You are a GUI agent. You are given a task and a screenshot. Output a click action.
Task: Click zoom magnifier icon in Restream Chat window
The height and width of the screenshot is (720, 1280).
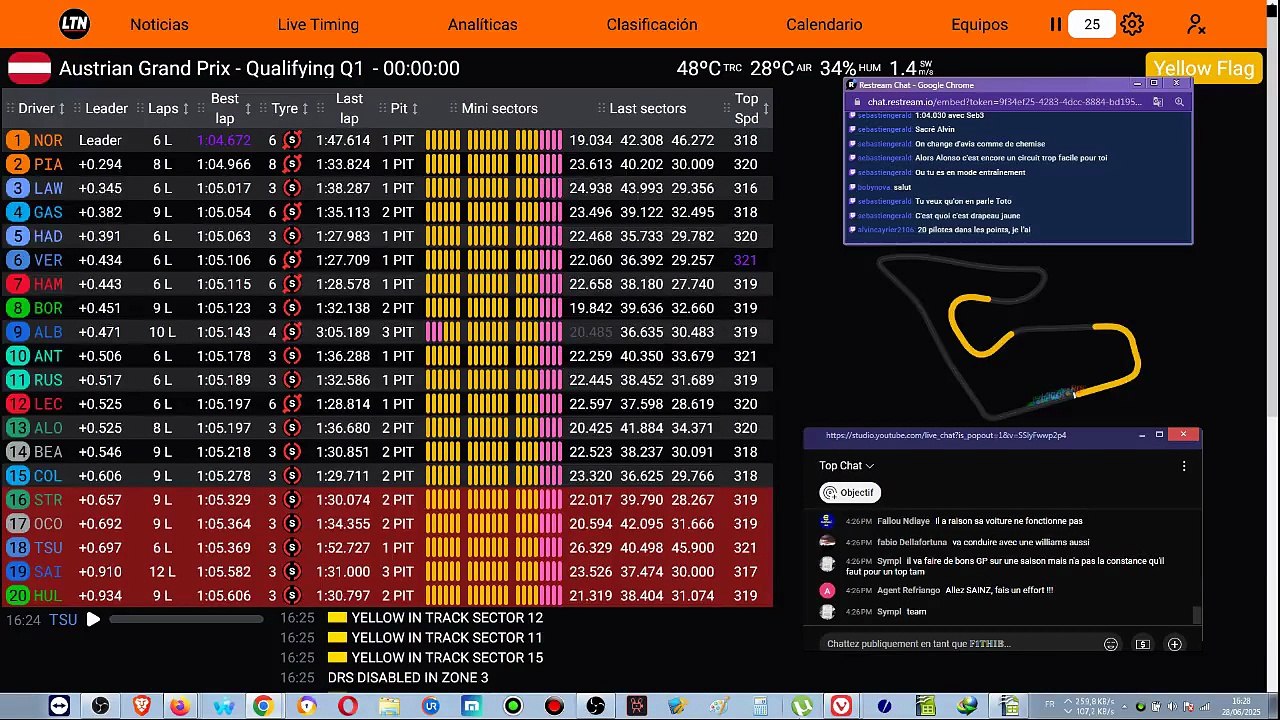pyautogui.click(x=1179, y=102)
